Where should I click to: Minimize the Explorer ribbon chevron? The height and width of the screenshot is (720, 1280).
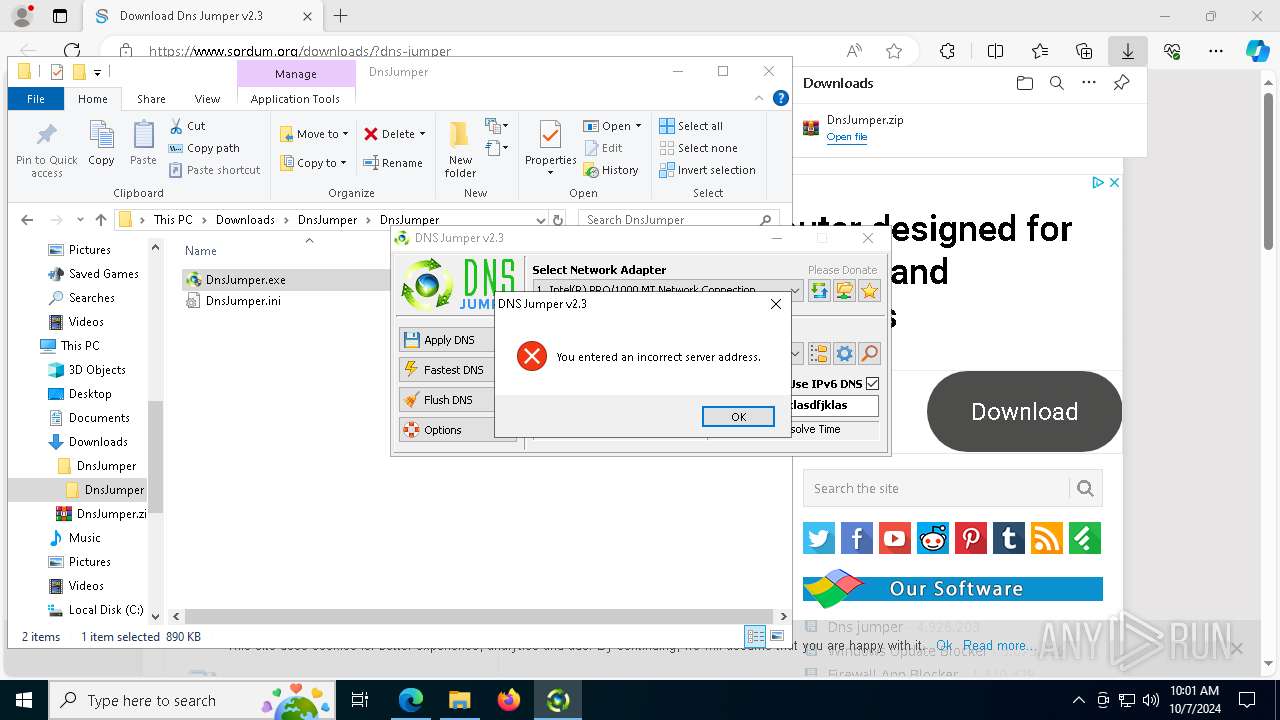759,98
